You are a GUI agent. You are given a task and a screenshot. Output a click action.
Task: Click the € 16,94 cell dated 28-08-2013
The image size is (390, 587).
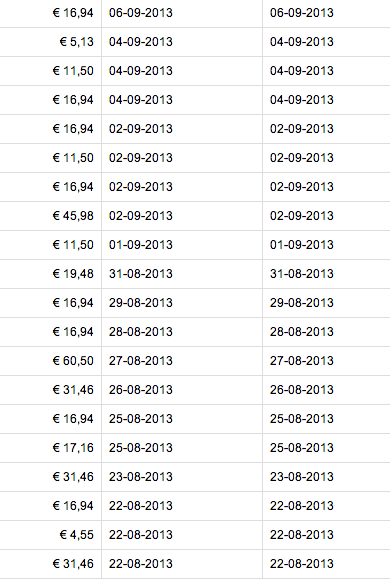tap(51, 332)
